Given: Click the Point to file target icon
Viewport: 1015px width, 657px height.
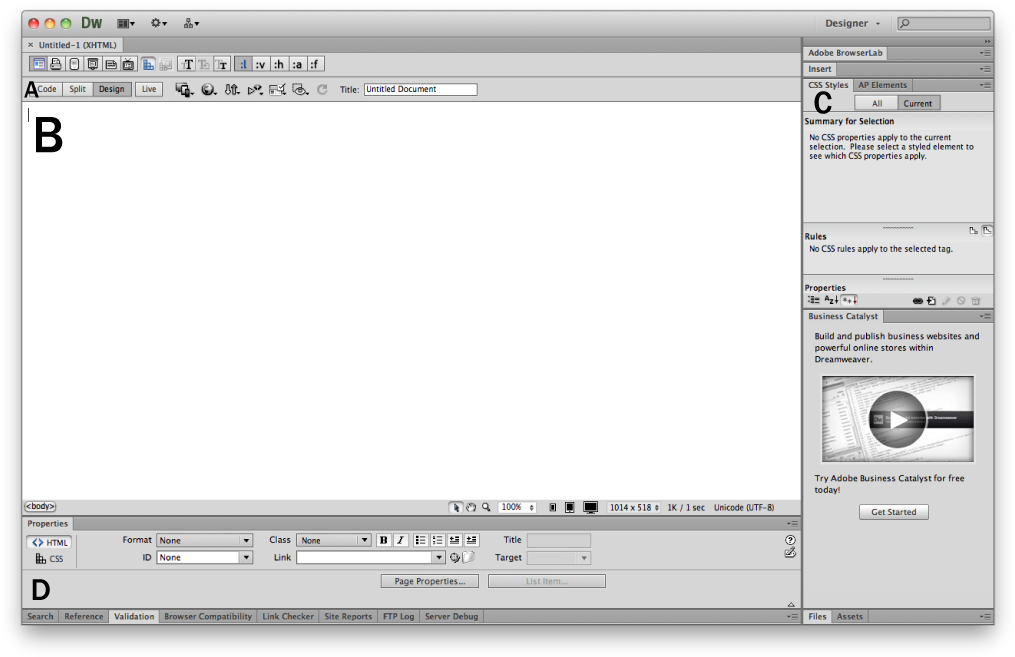Looking at the screenshot, I should tap(454, 557).
